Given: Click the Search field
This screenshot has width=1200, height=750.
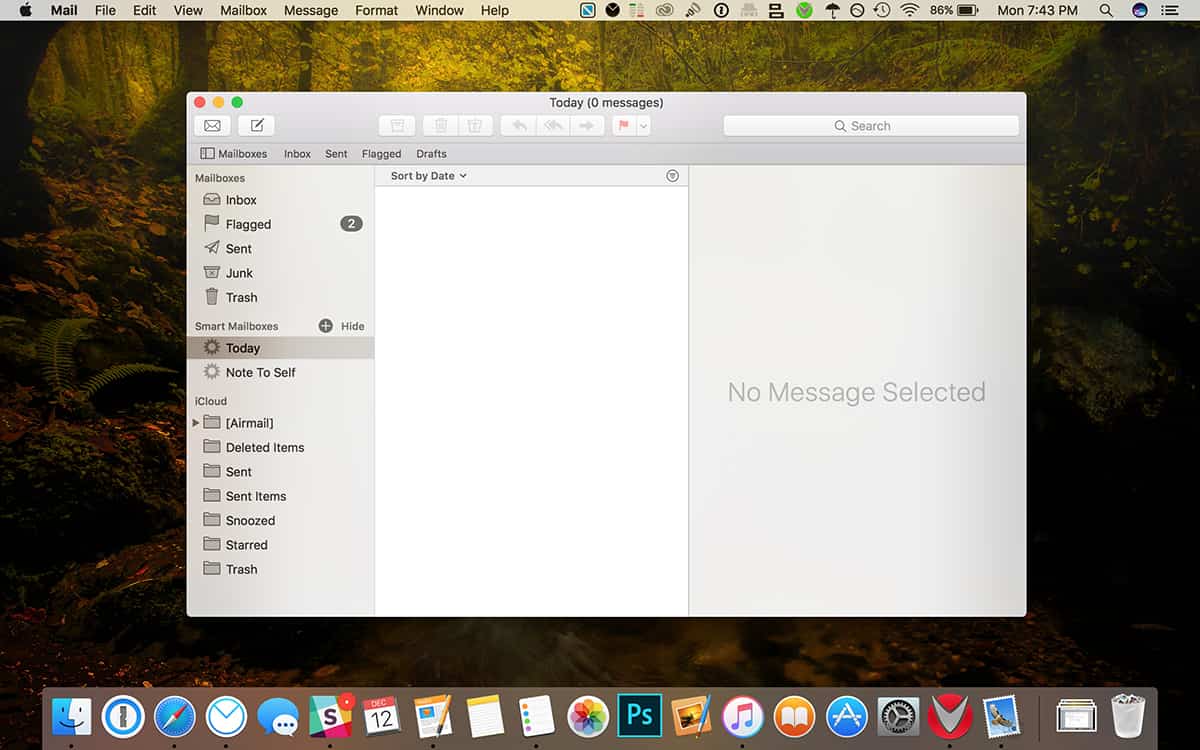Looking at the screenshot, I should [871, 126].
